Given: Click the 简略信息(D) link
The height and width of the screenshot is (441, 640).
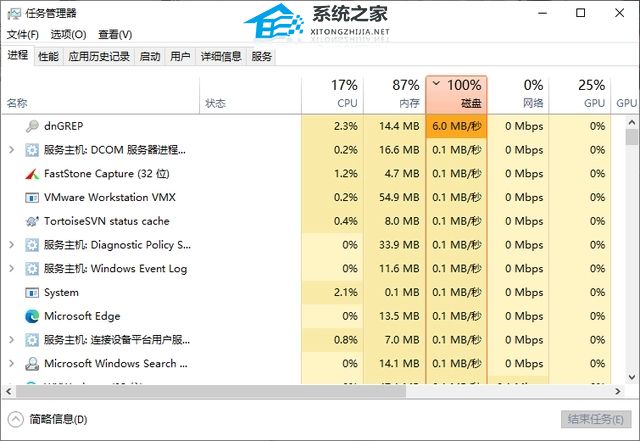Looking at the screenshot, I should (x=58, y=419).
